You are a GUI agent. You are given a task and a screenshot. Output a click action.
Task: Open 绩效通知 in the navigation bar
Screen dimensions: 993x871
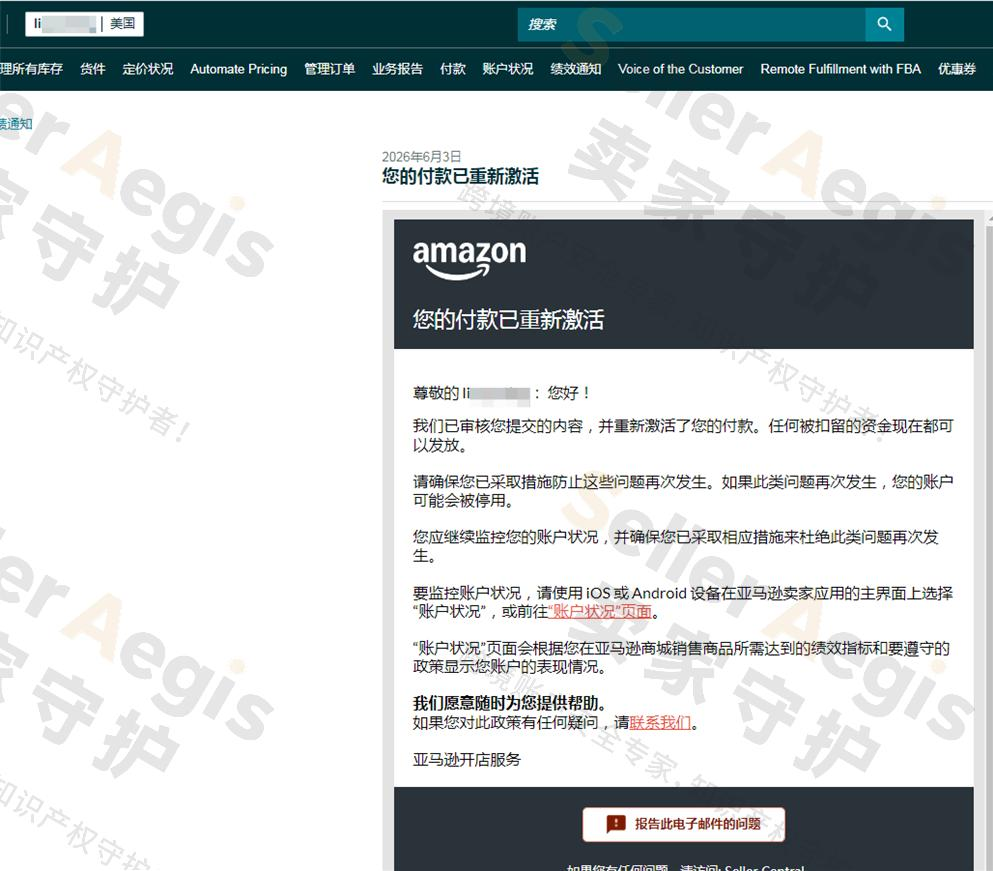pyautogui.click(x=576, y=68)
